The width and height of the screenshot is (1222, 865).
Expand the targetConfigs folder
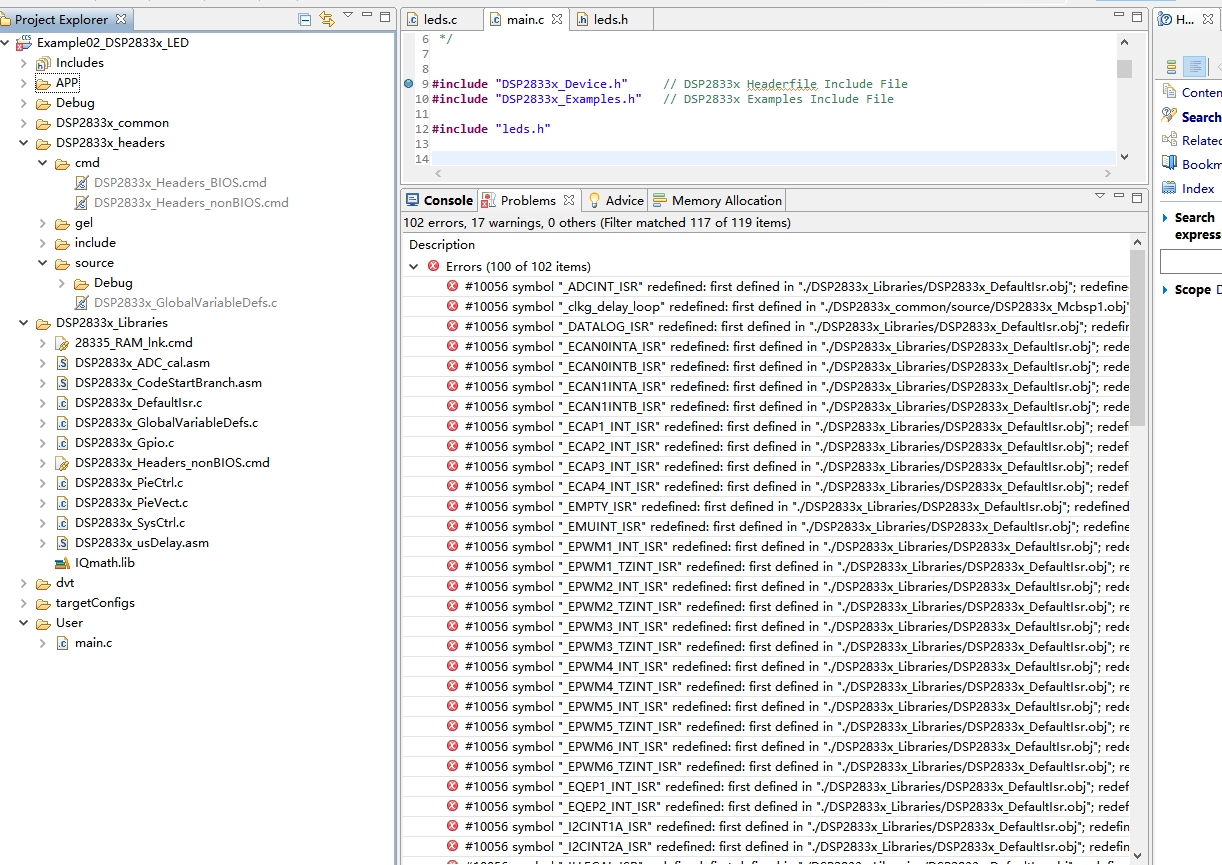click(x=24, y=603)
